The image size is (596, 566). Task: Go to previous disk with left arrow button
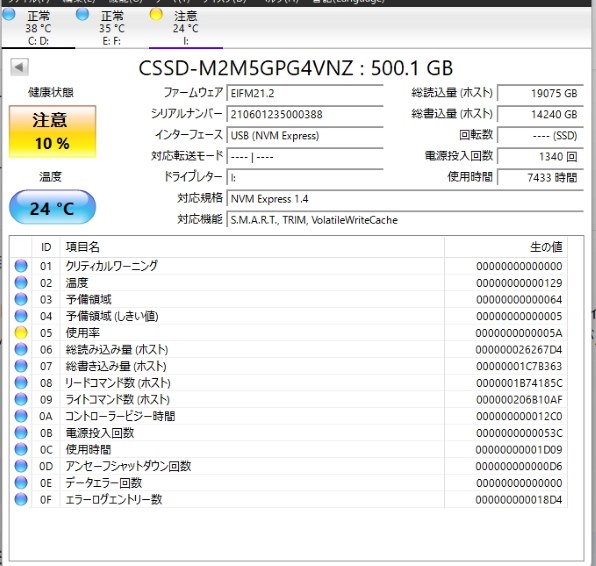tap(19, 67)
